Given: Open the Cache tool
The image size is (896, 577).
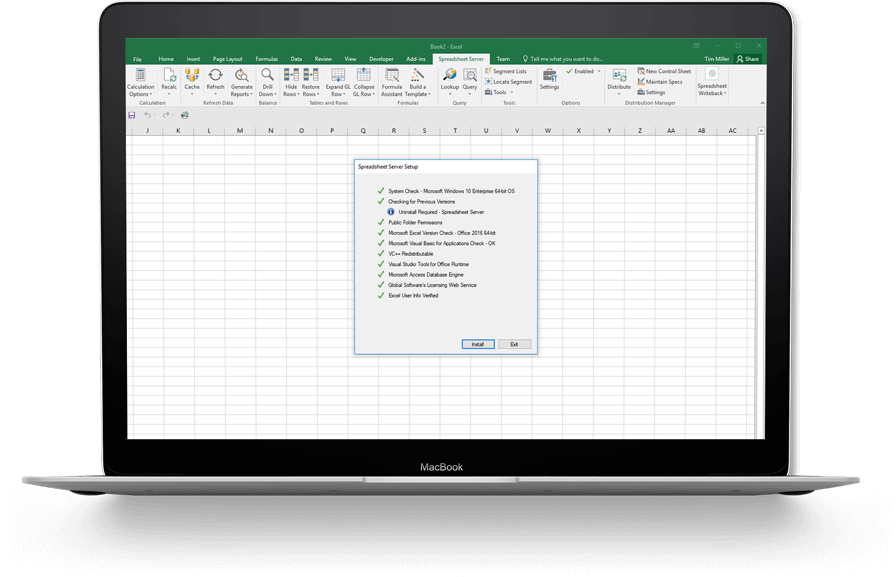Looking at the screenshot, I should click(x=192, y=81).
